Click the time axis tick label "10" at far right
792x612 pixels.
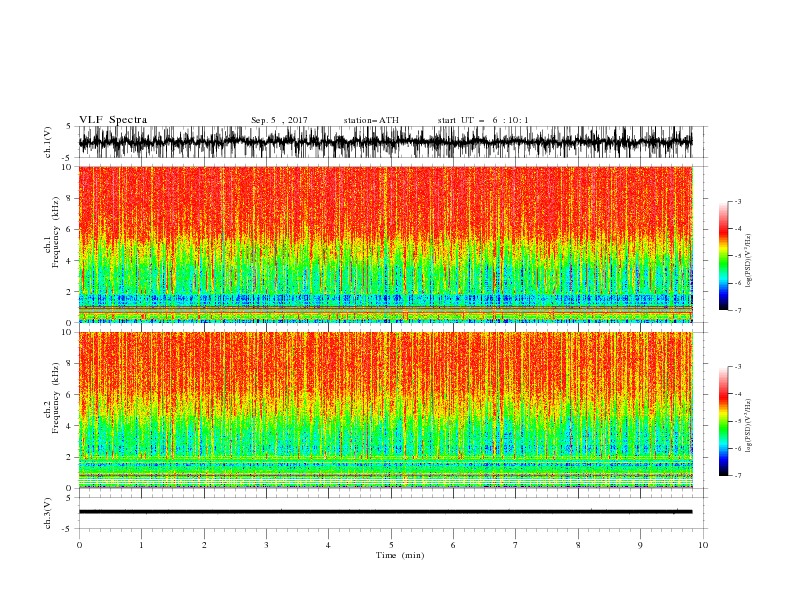[703, 545]
